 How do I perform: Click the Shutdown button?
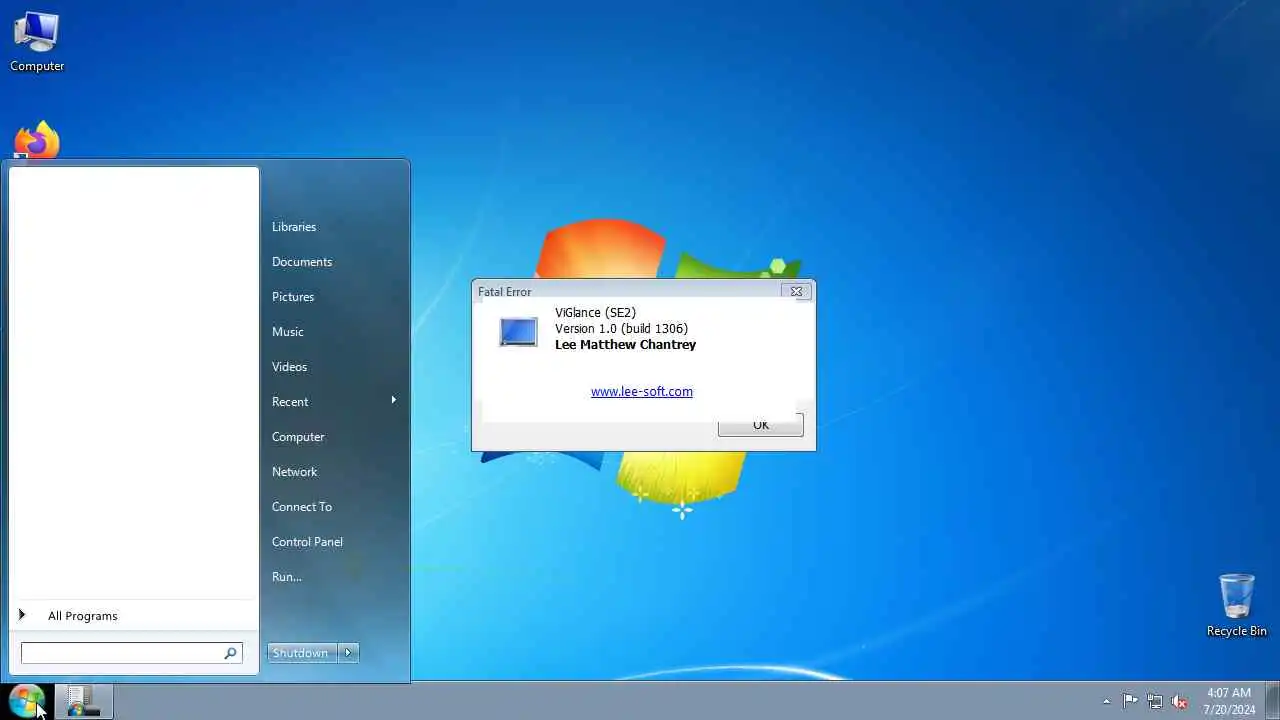click(301, 653)
